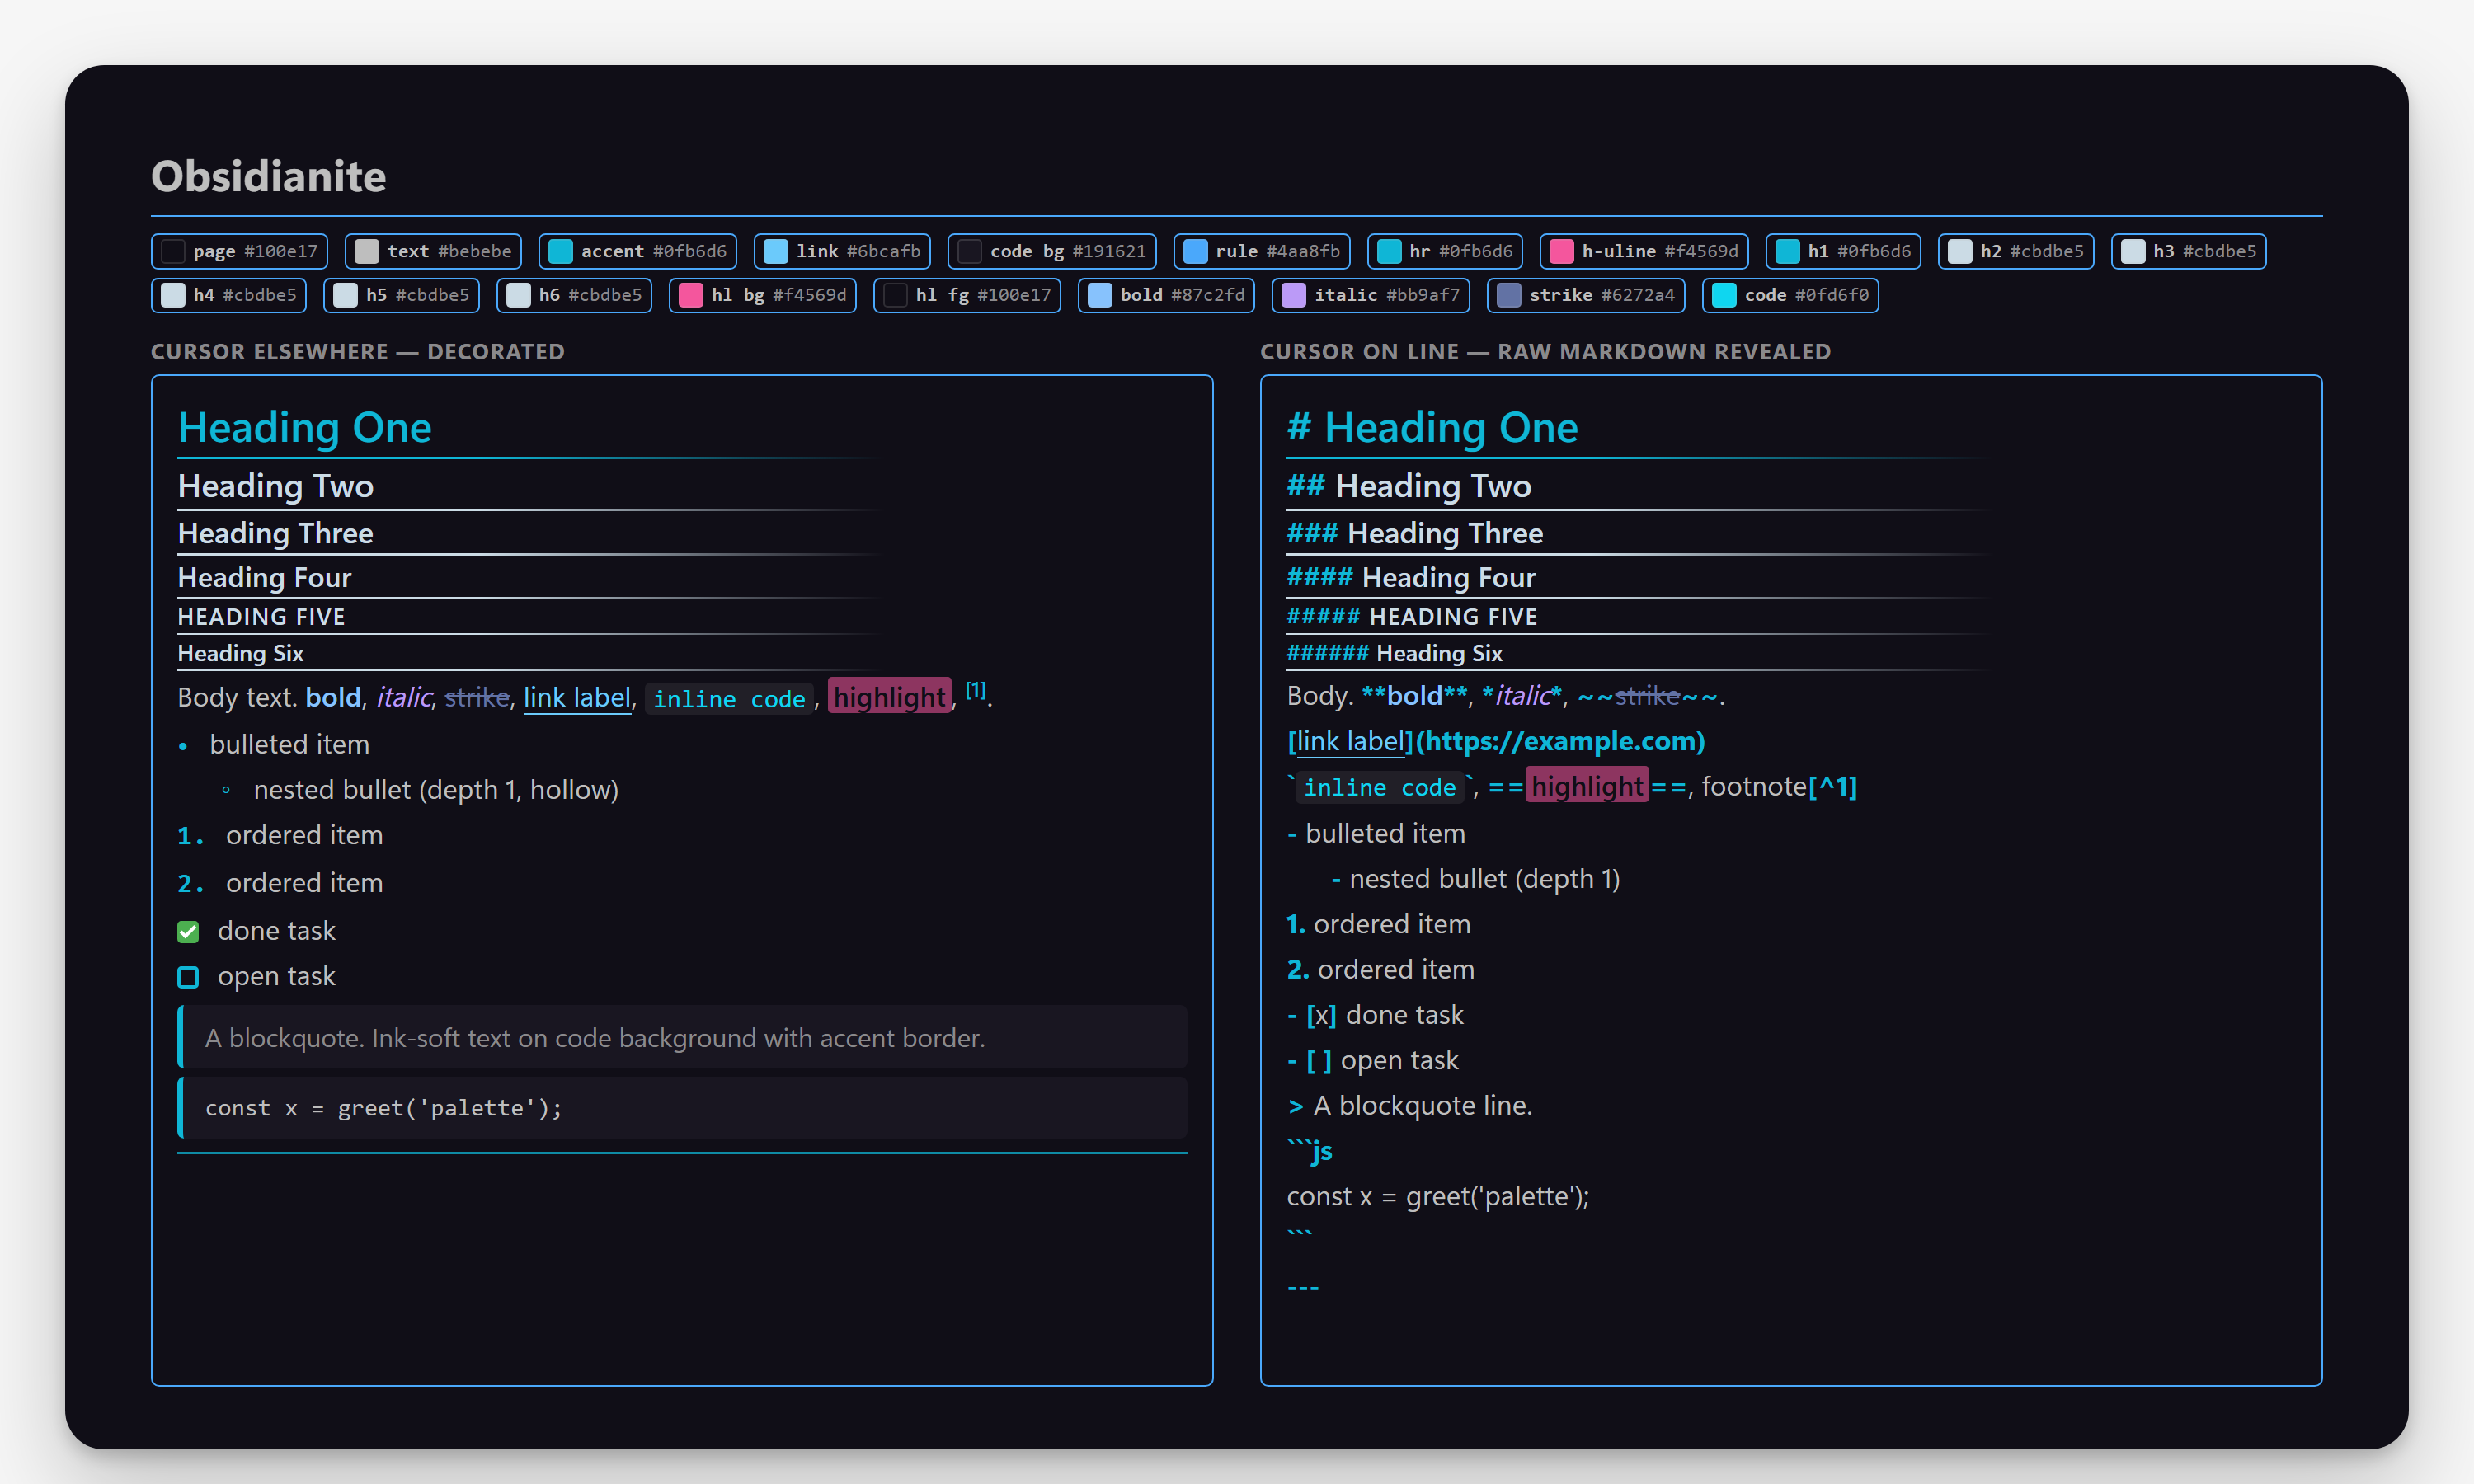2474x1484 pixels.
Task: Click HEADING FIVE in decorated pane
Action: point(261,617)
